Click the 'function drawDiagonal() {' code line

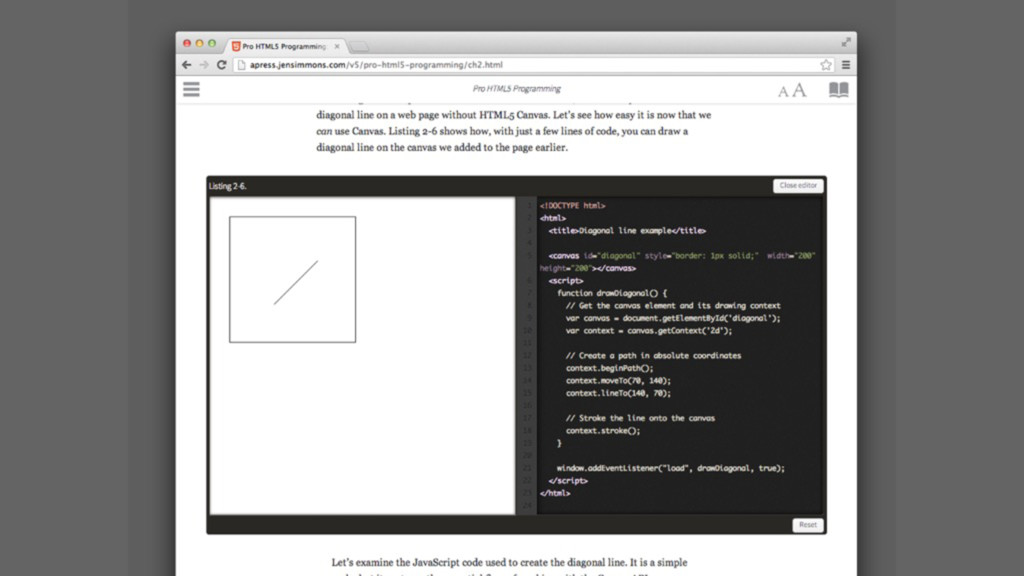coord(612,293)
